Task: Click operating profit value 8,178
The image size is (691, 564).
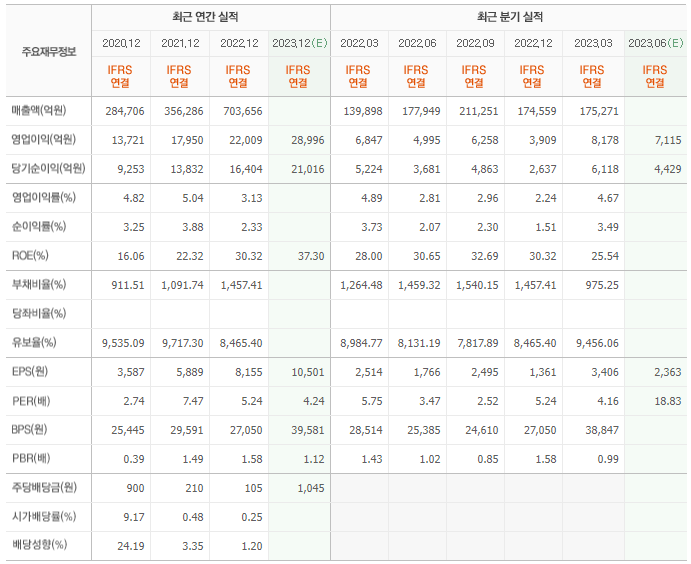Action: click(605, 141)
